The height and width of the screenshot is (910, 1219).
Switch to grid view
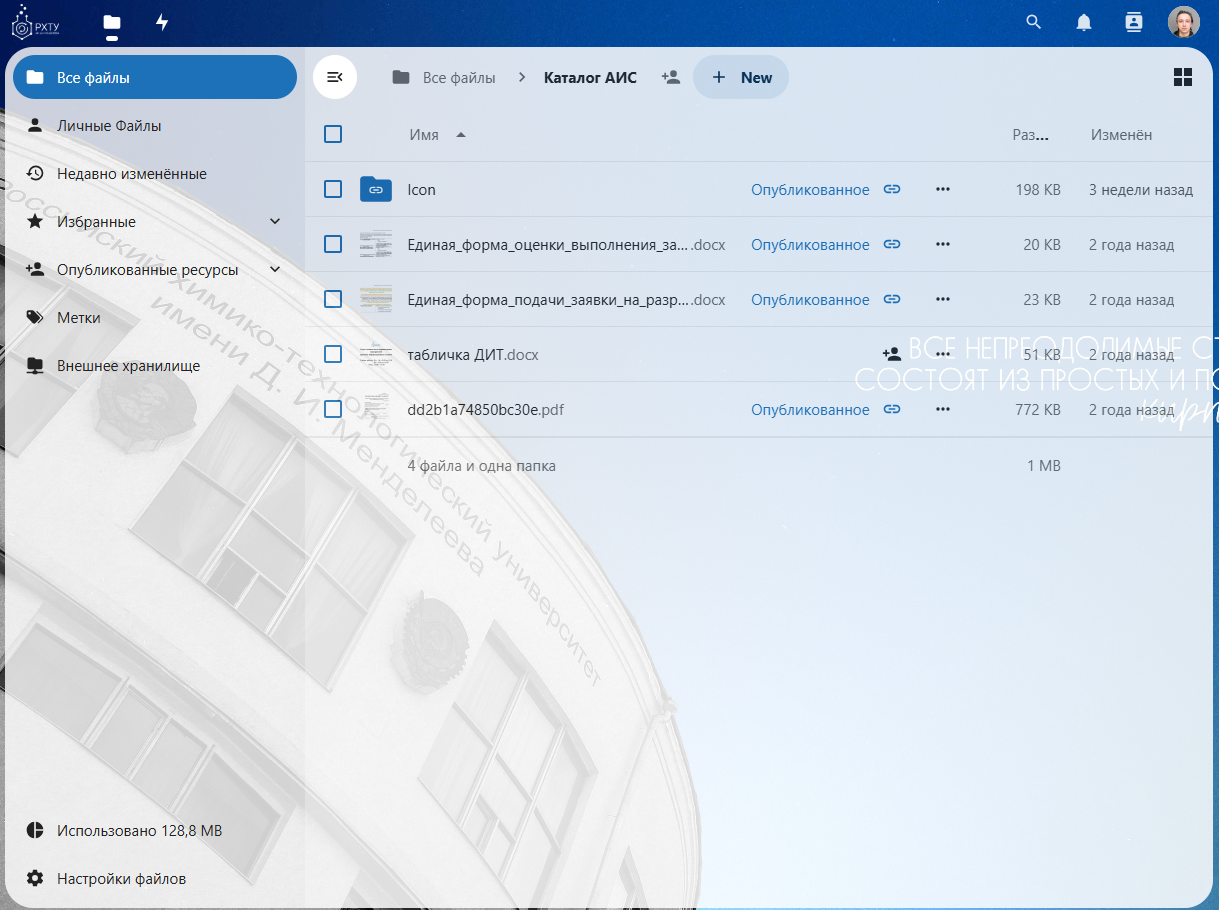1183,77
